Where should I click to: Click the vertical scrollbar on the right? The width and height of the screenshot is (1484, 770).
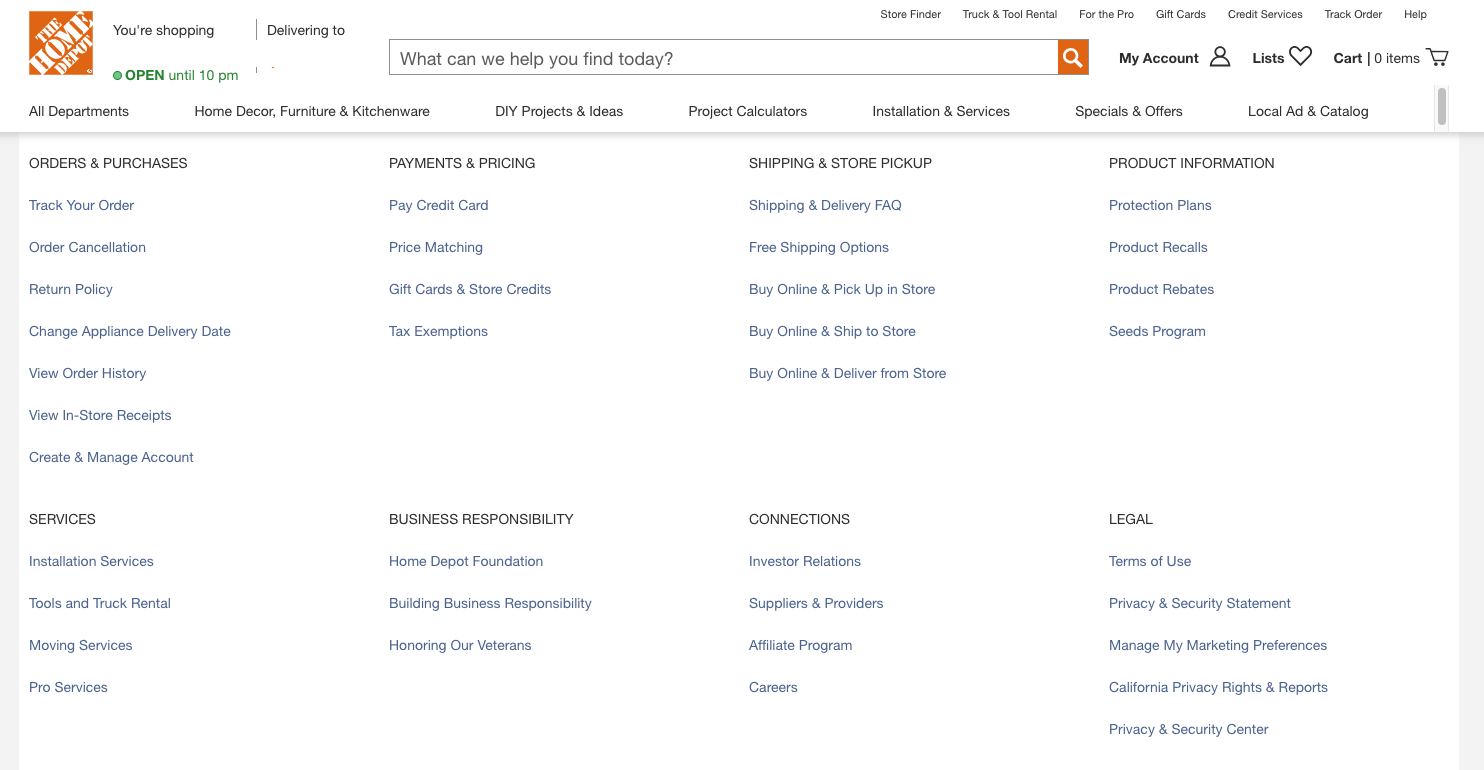pos(1441,107)
